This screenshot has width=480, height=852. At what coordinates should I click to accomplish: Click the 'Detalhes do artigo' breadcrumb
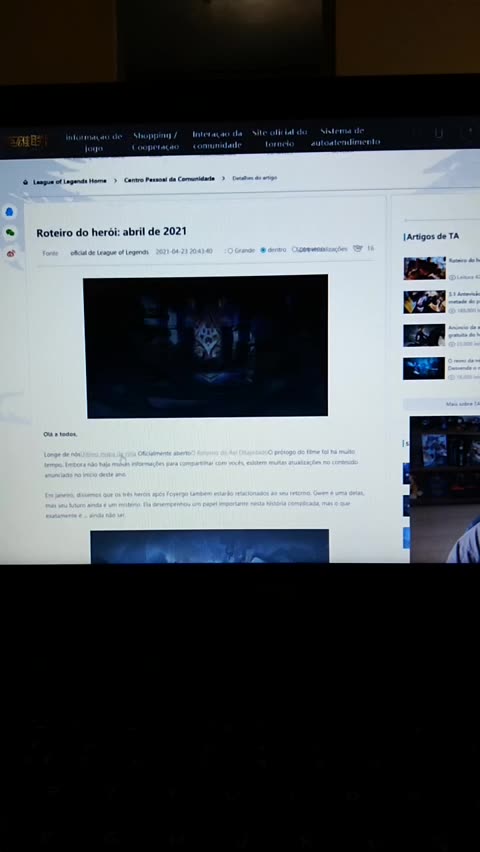pyautogui.click(x=254, y=178)
